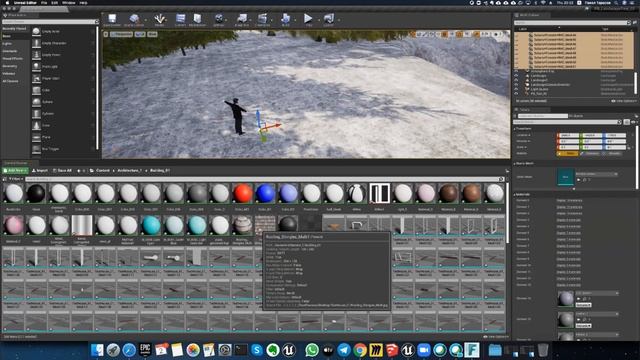Open the Modes toolbar icon
The width and height of the screenshot is (640, 360).
click(x=159, y=18)
